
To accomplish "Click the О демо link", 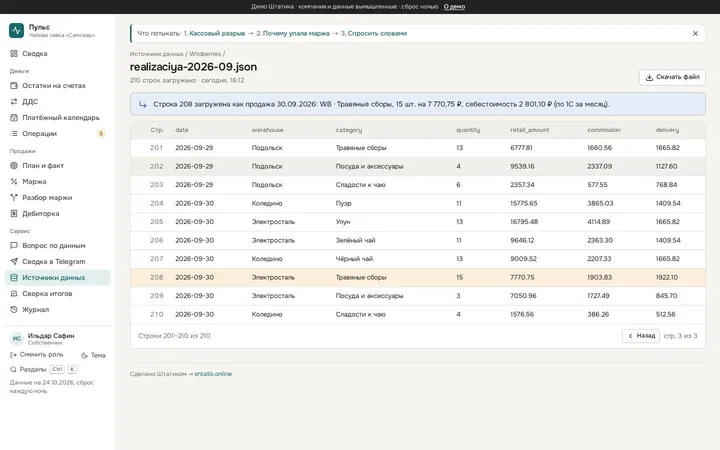I will coord(454,7).
